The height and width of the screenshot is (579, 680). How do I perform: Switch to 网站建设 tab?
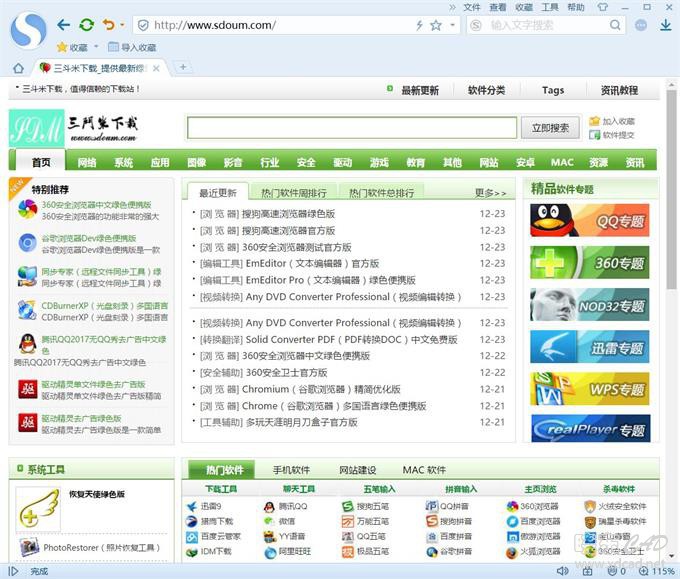357,470
